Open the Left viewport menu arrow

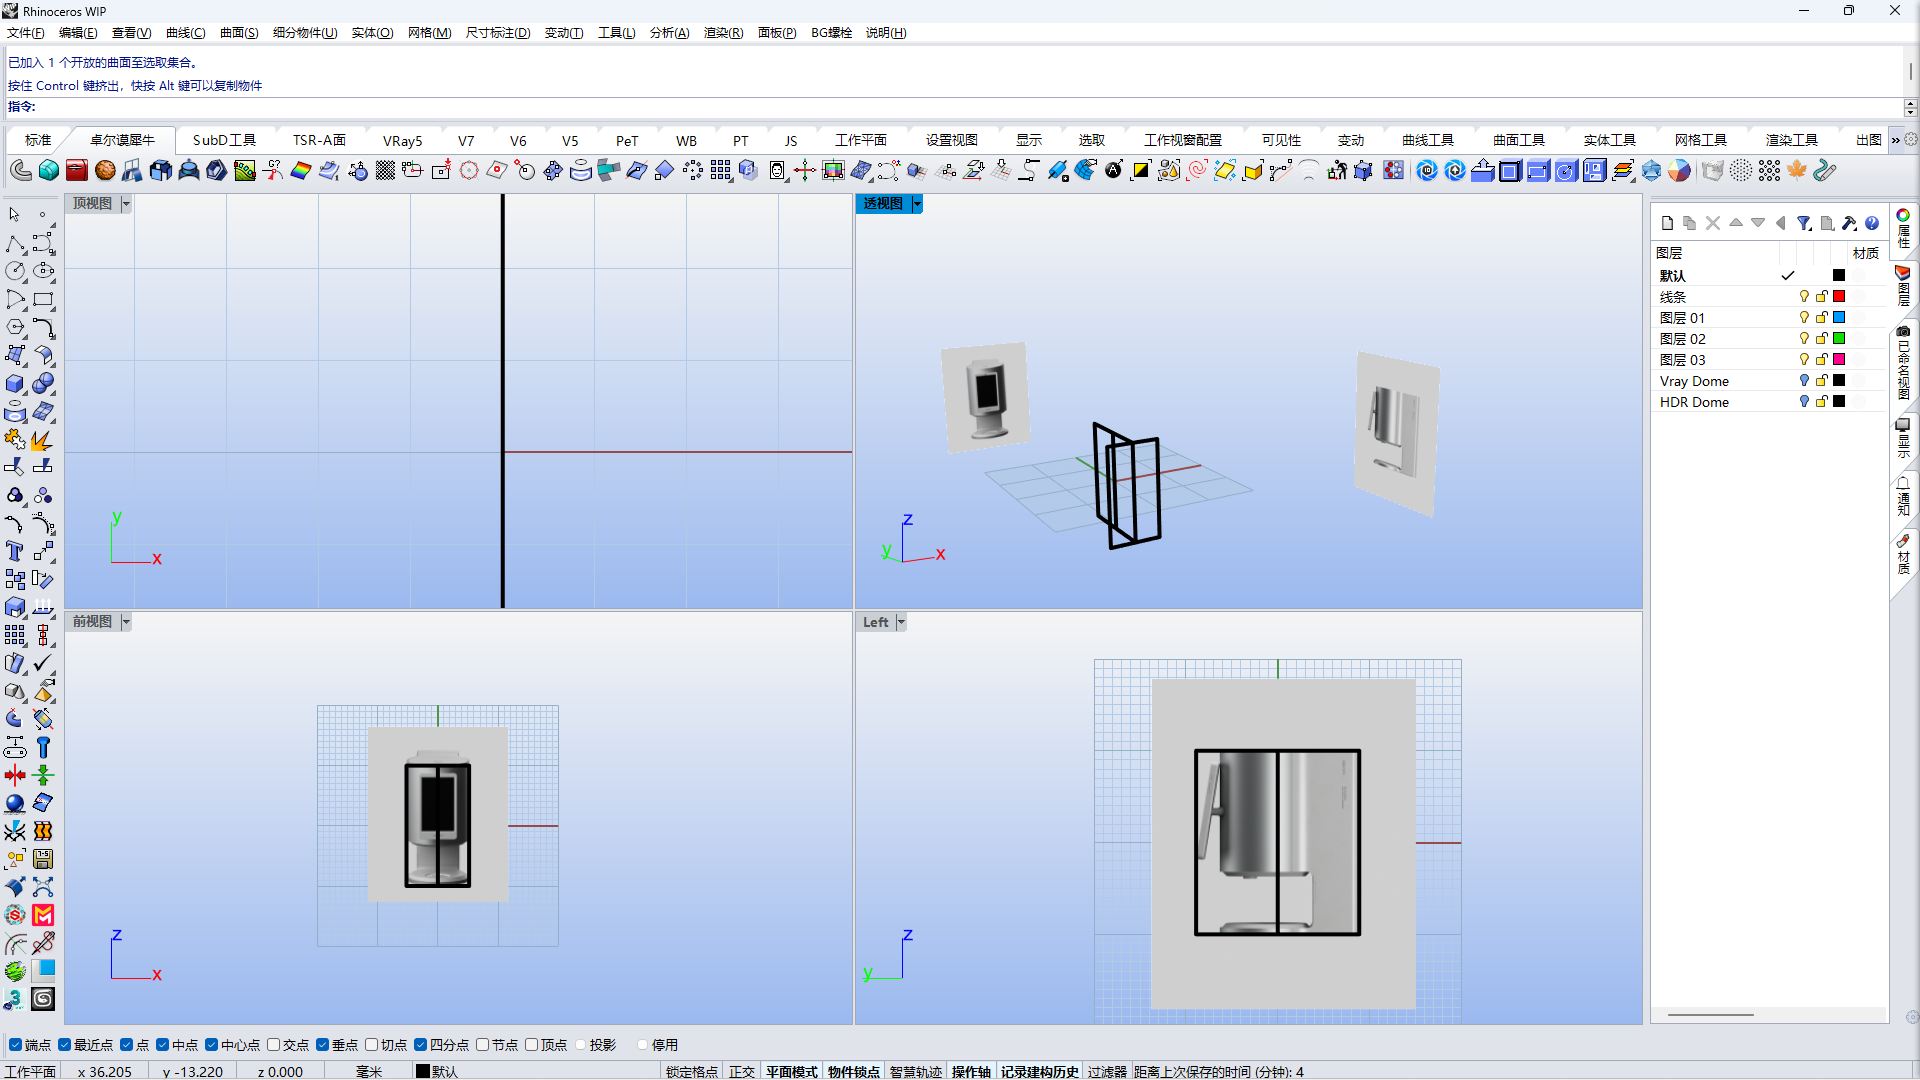point(901,622)
